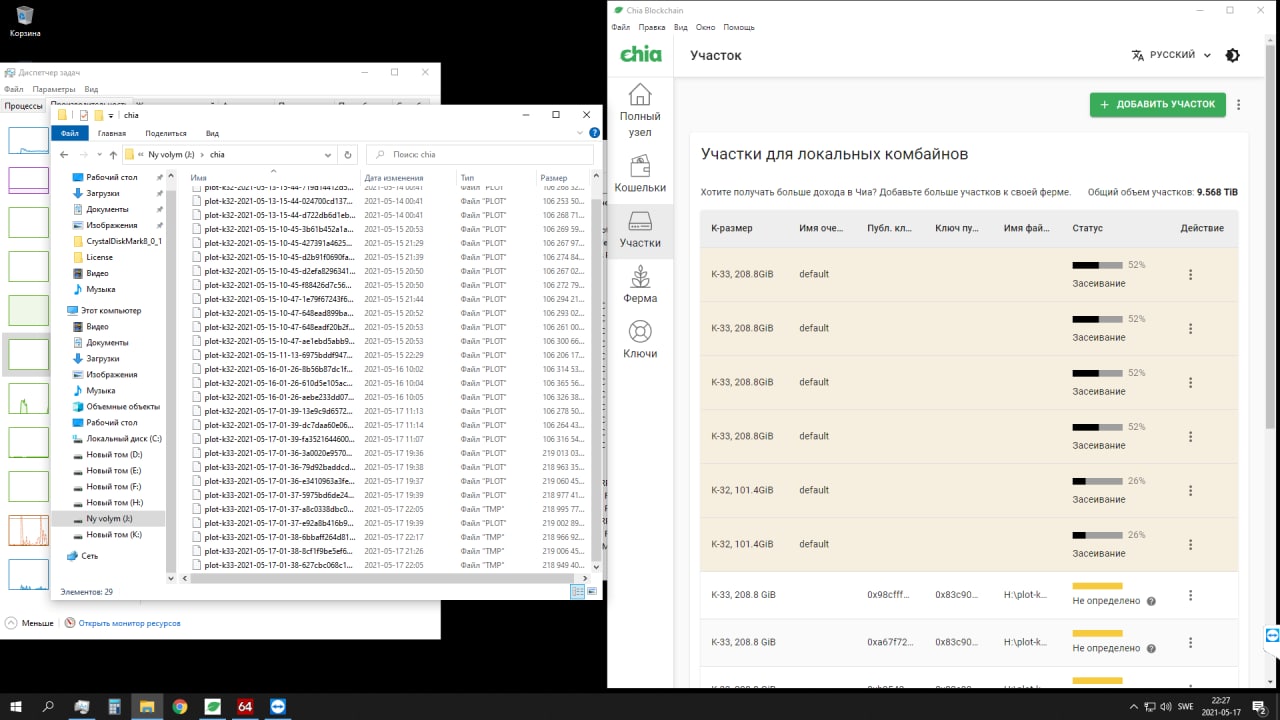Open Параметры menu in Task Manager
This screenshot has width=1280, height=720.
[x=53, y=89]
